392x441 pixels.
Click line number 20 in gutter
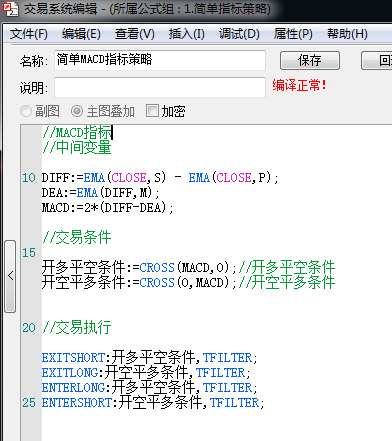click(29, 328)
